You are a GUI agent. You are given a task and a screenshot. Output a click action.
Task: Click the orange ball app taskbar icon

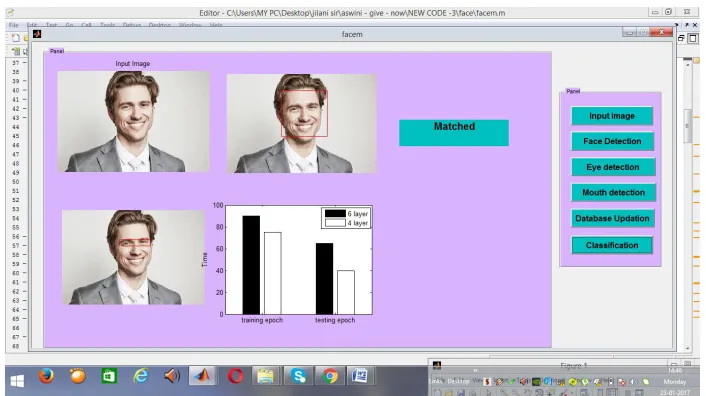tap(77, 376)
